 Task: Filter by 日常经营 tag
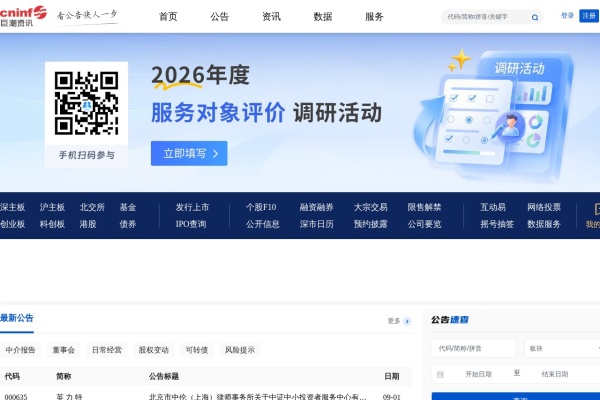coord(107,350)
